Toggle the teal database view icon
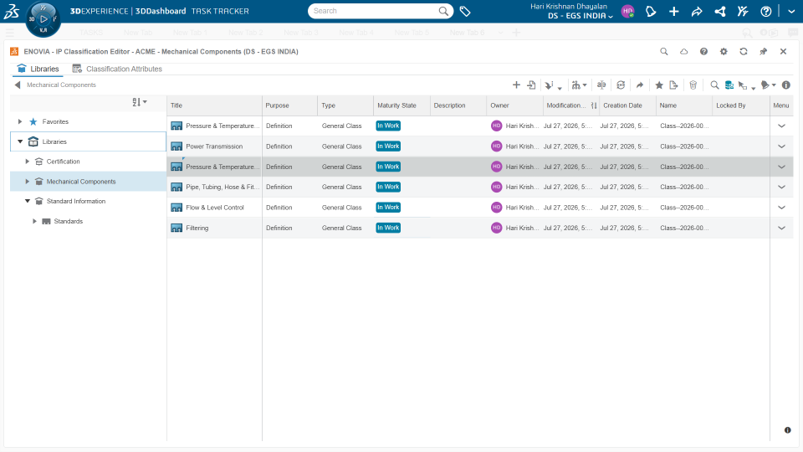This screenshot has height=452, width=803. coord(729,85)
